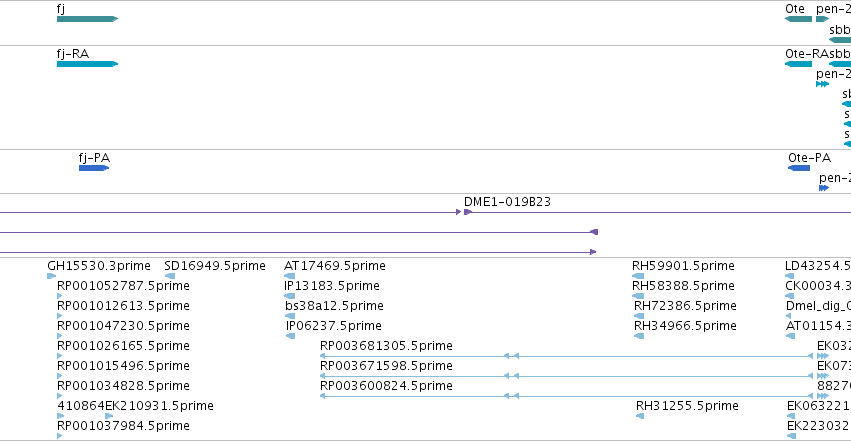Select the GH15530.3prime EST marker
This screenshot has width=851, height=441.
52,276
